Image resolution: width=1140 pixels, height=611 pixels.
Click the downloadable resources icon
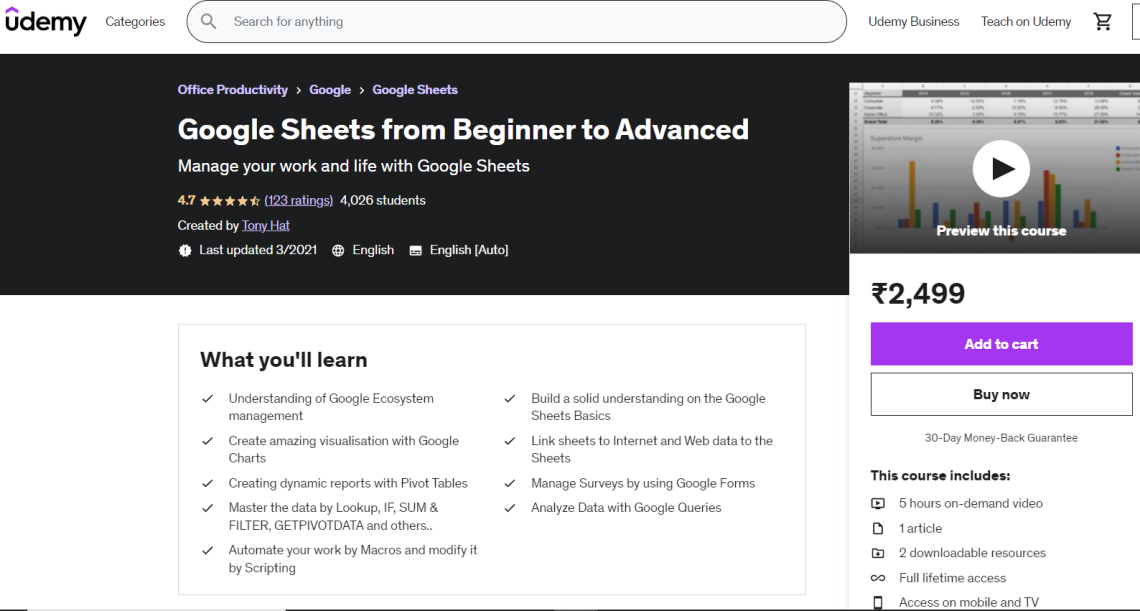(x=878, y=553)
